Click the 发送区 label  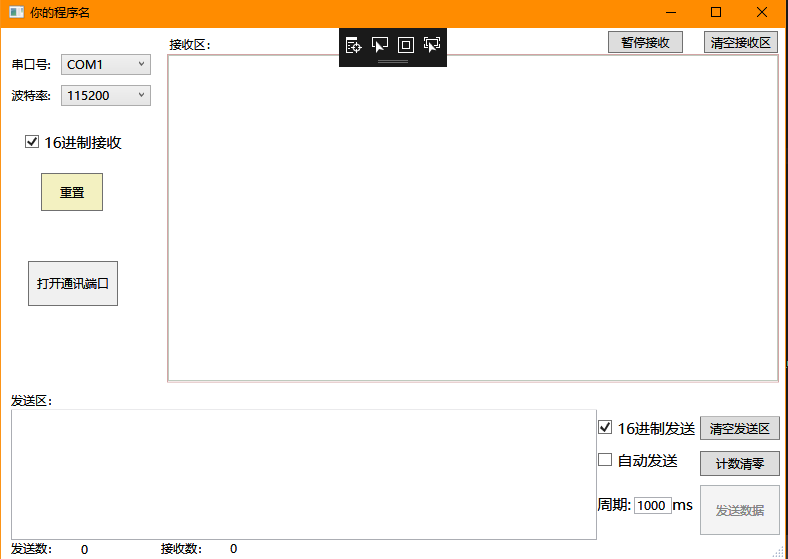tap(32, 401)
